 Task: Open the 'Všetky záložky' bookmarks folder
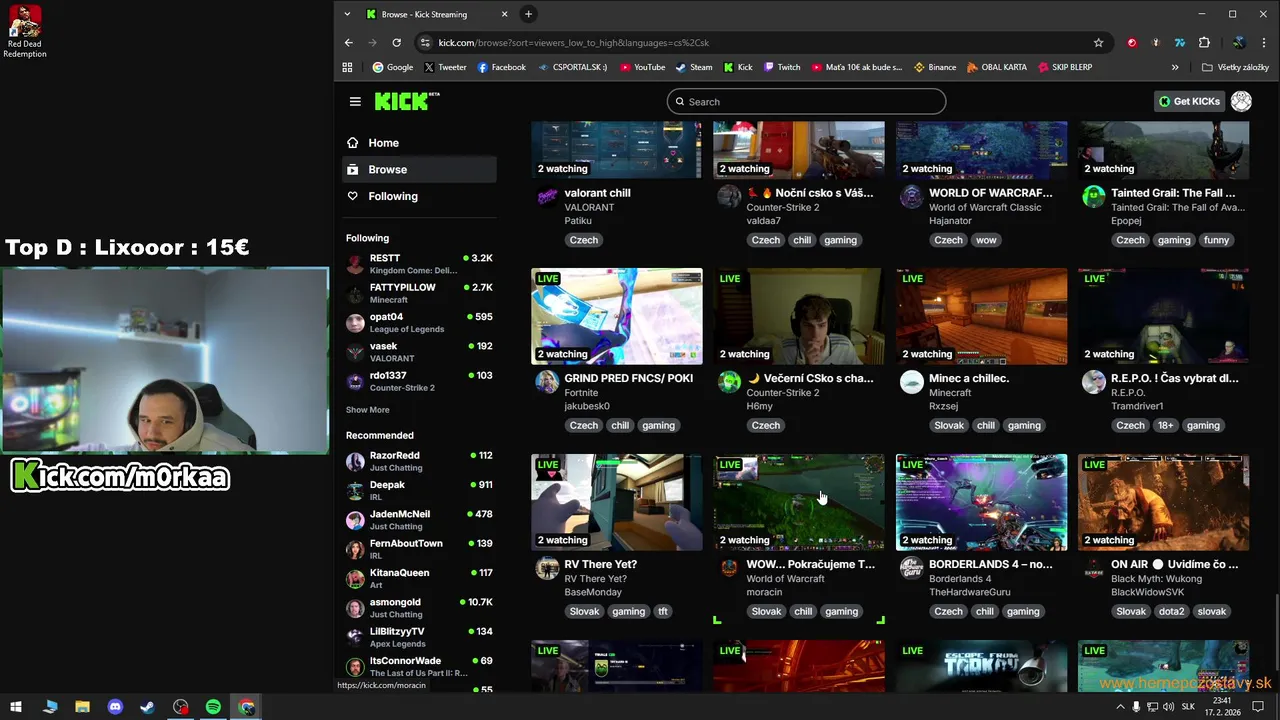[x=1235, y=67]
